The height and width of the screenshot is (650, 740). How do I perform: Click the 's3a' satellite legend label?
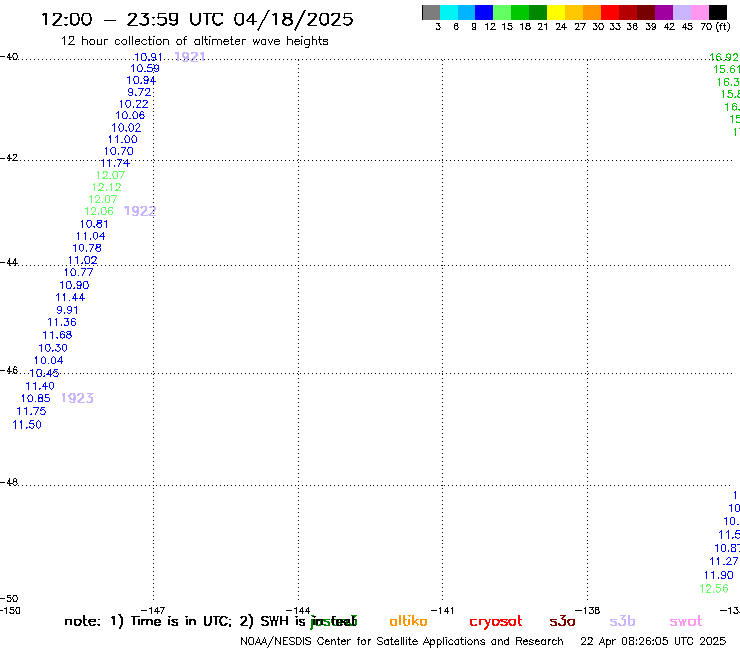point(562,621)
